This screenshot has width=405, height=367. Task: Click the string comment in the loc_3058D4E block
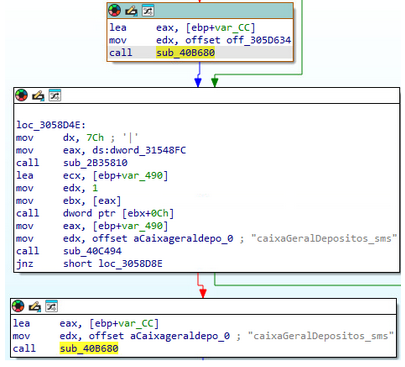tap(324, 238)
